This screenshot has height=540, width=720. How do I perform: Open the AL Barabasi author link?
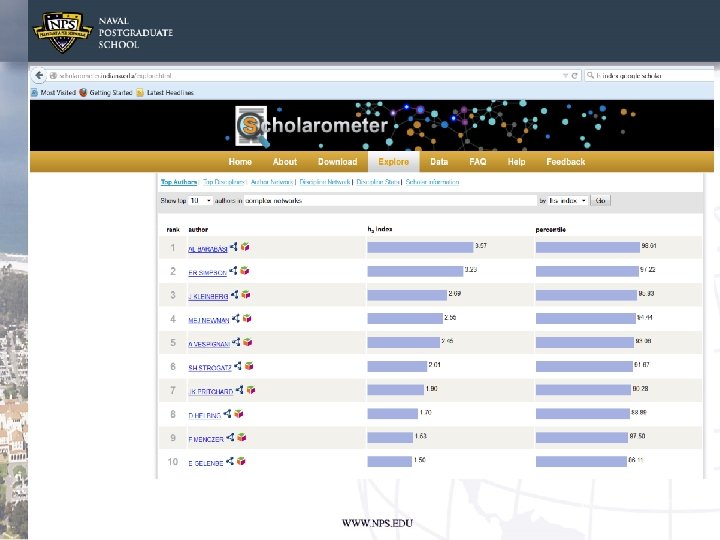tap(208, 249)
